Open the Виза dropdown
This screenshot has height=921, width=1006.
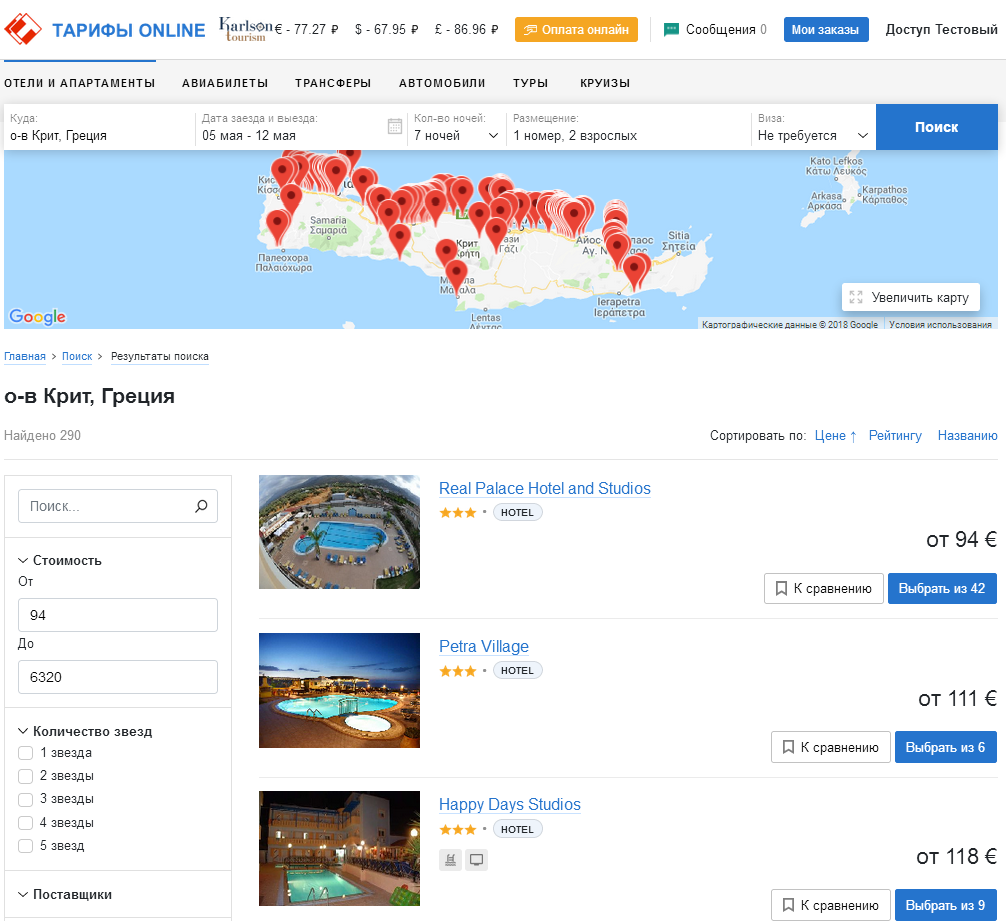pos(812,135)
